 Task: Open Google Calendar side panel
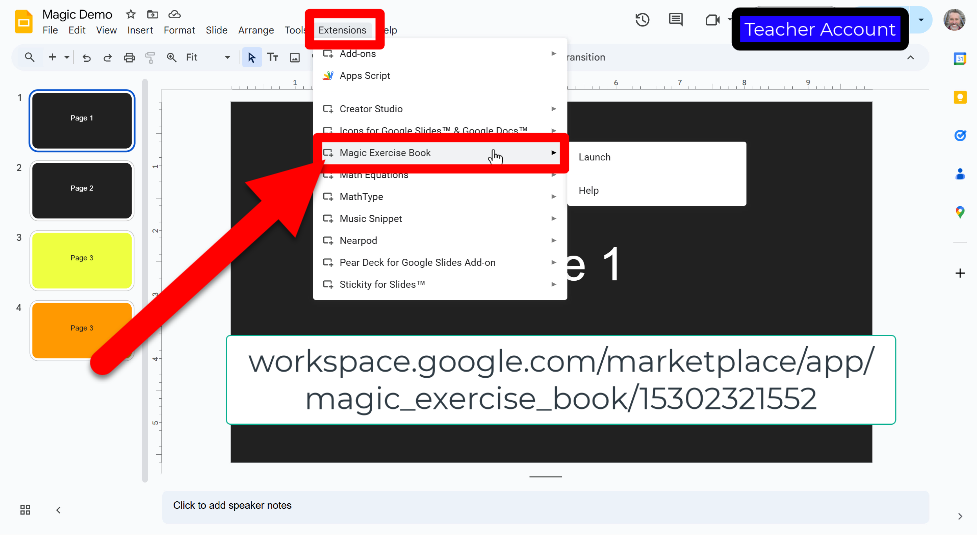[x=960, y=59]
